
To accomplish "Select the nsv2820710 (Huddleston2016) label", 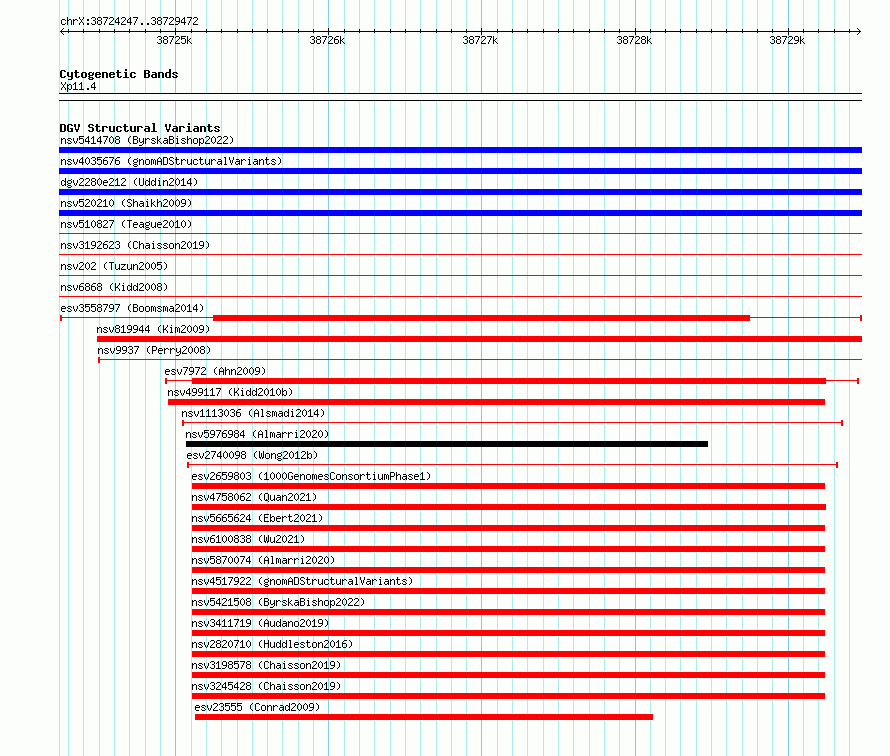I will (272, 644).
